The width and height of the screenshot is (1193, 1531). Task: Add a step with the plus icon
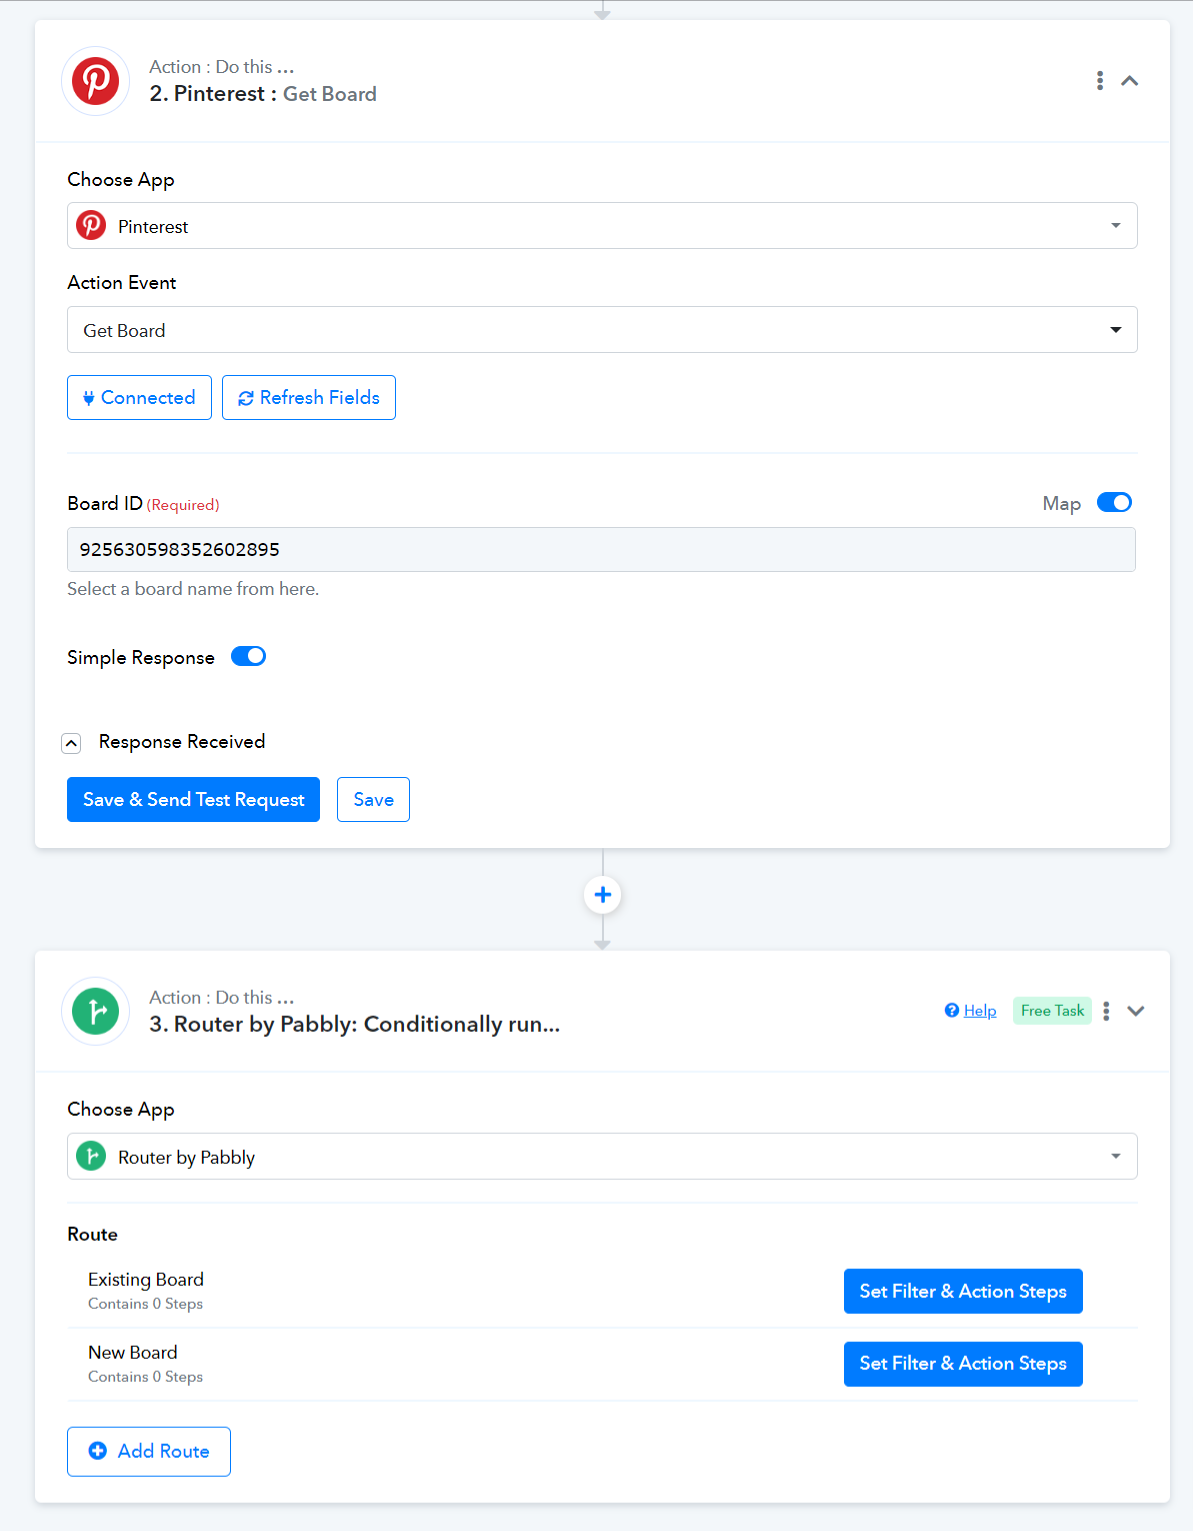603,895
